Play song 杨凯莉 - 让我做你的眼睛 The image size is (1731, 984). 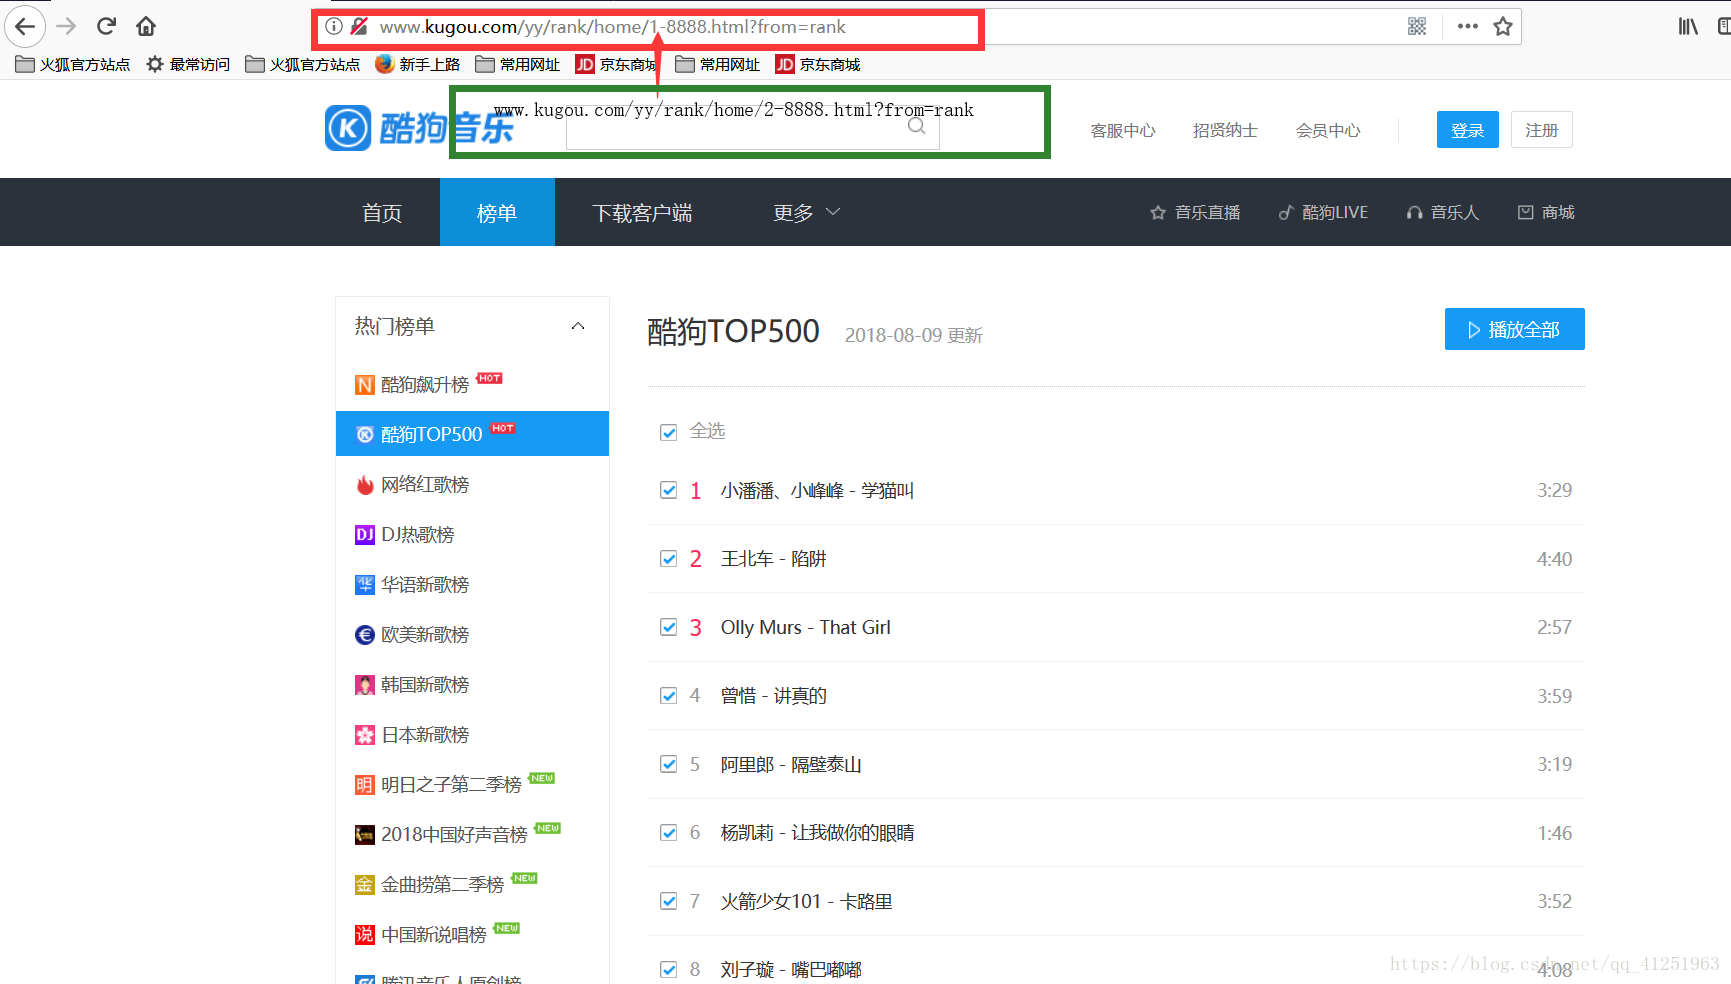pos(817,833)
